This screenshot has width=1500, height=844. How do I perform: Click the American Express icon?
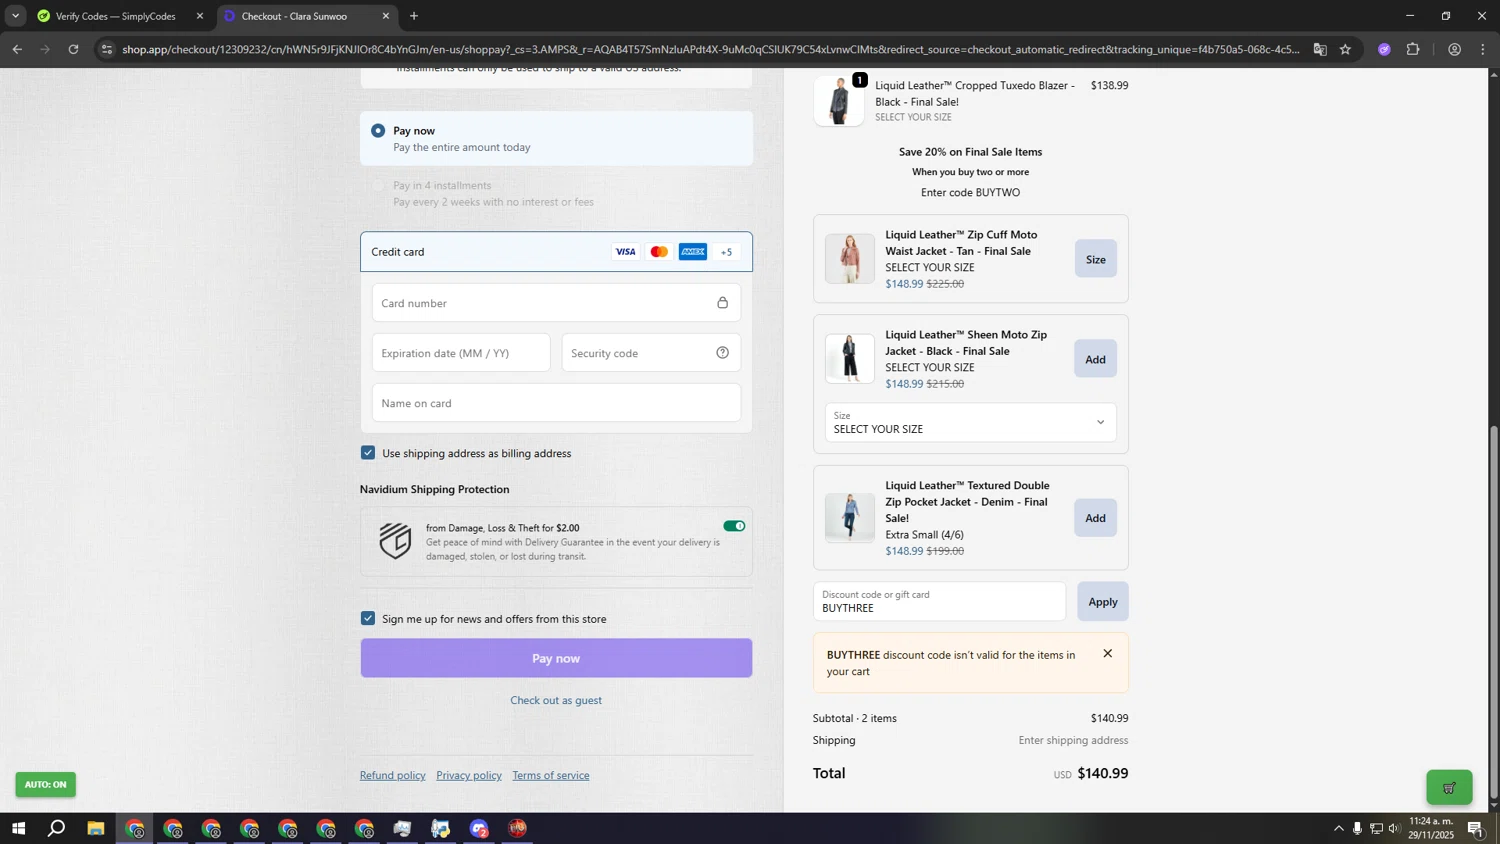click(693, 252)
